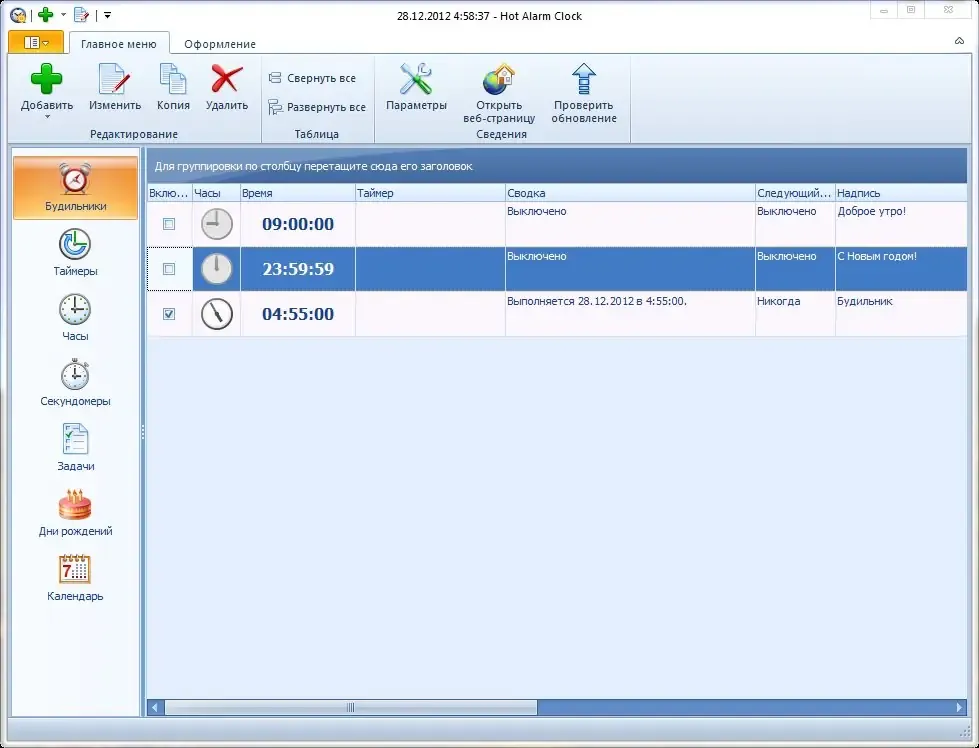The width and height of the screenshot is (979, 748).
Task: Collapse the ribbon with top-right chevron
Action: [x=959, y=41]
